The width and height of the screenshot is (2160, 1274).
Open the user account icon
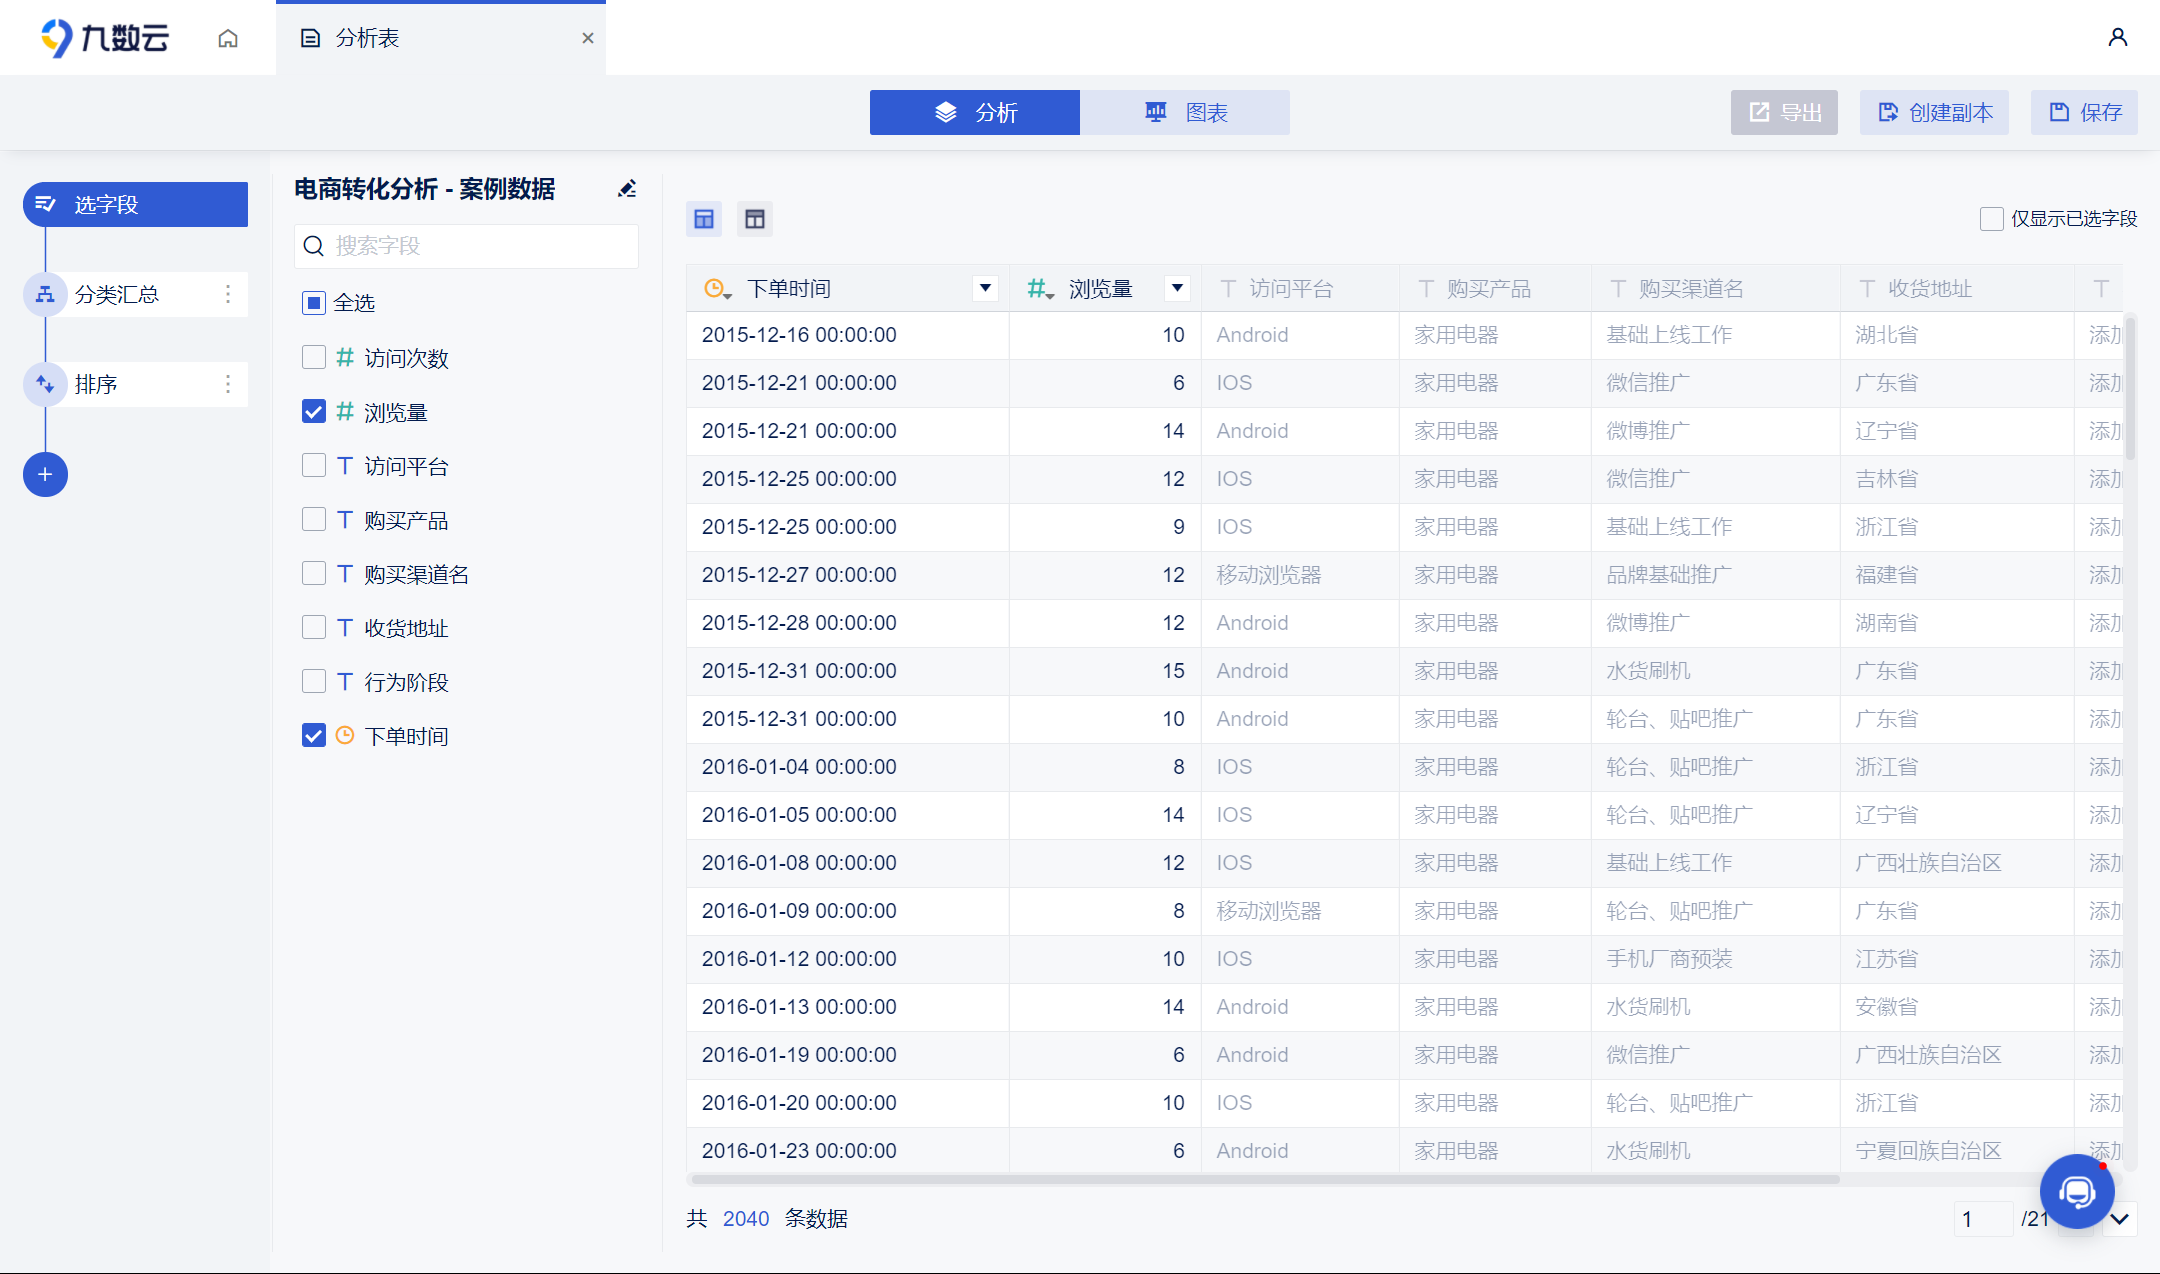click(2117, 38)
